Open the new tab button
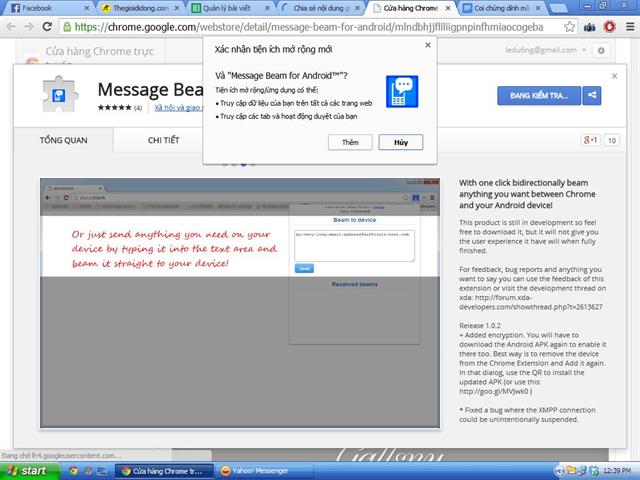 (558, 8)
